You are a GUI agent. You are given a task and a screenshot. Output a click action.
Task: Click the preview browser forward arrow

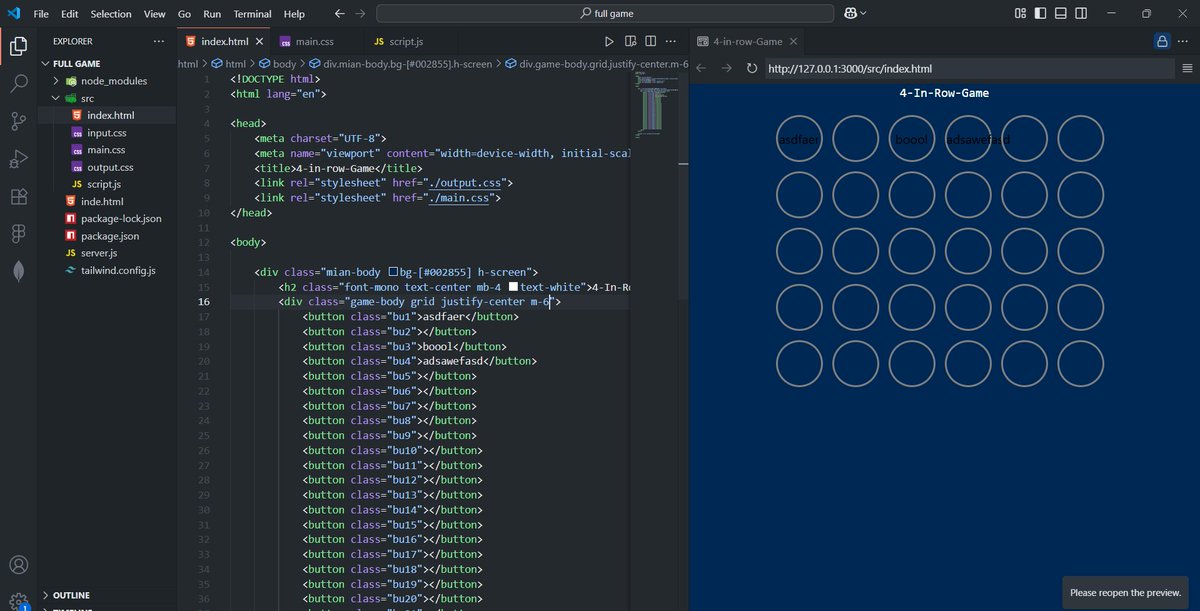pyautogui.click(x=727, y=68)
